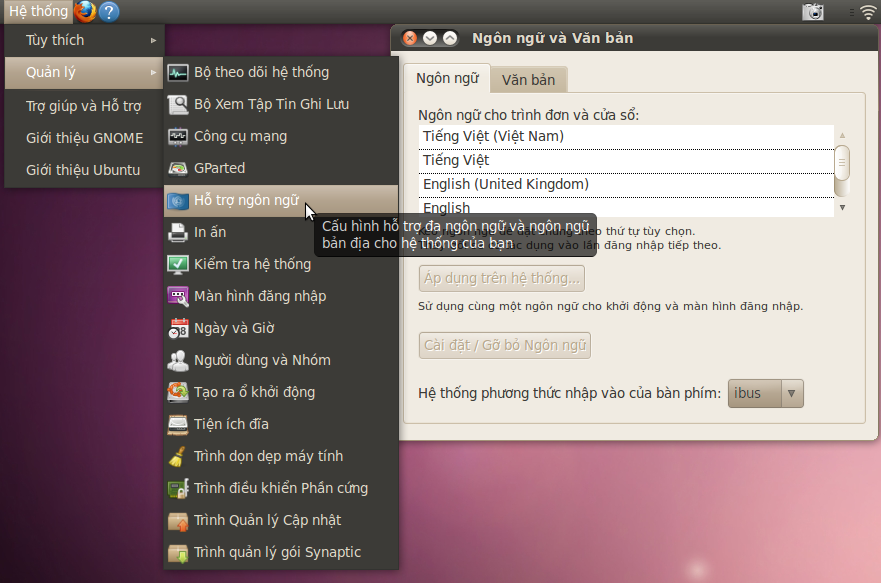Click the wireless network indicator icon

(x=868, y=12)
